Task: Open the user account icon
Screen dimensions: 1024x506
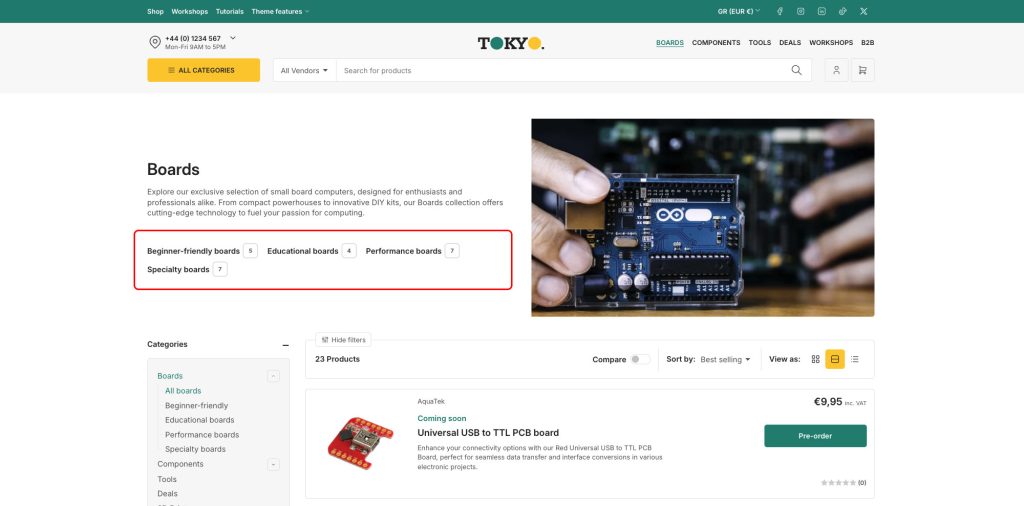Action: 836,71
